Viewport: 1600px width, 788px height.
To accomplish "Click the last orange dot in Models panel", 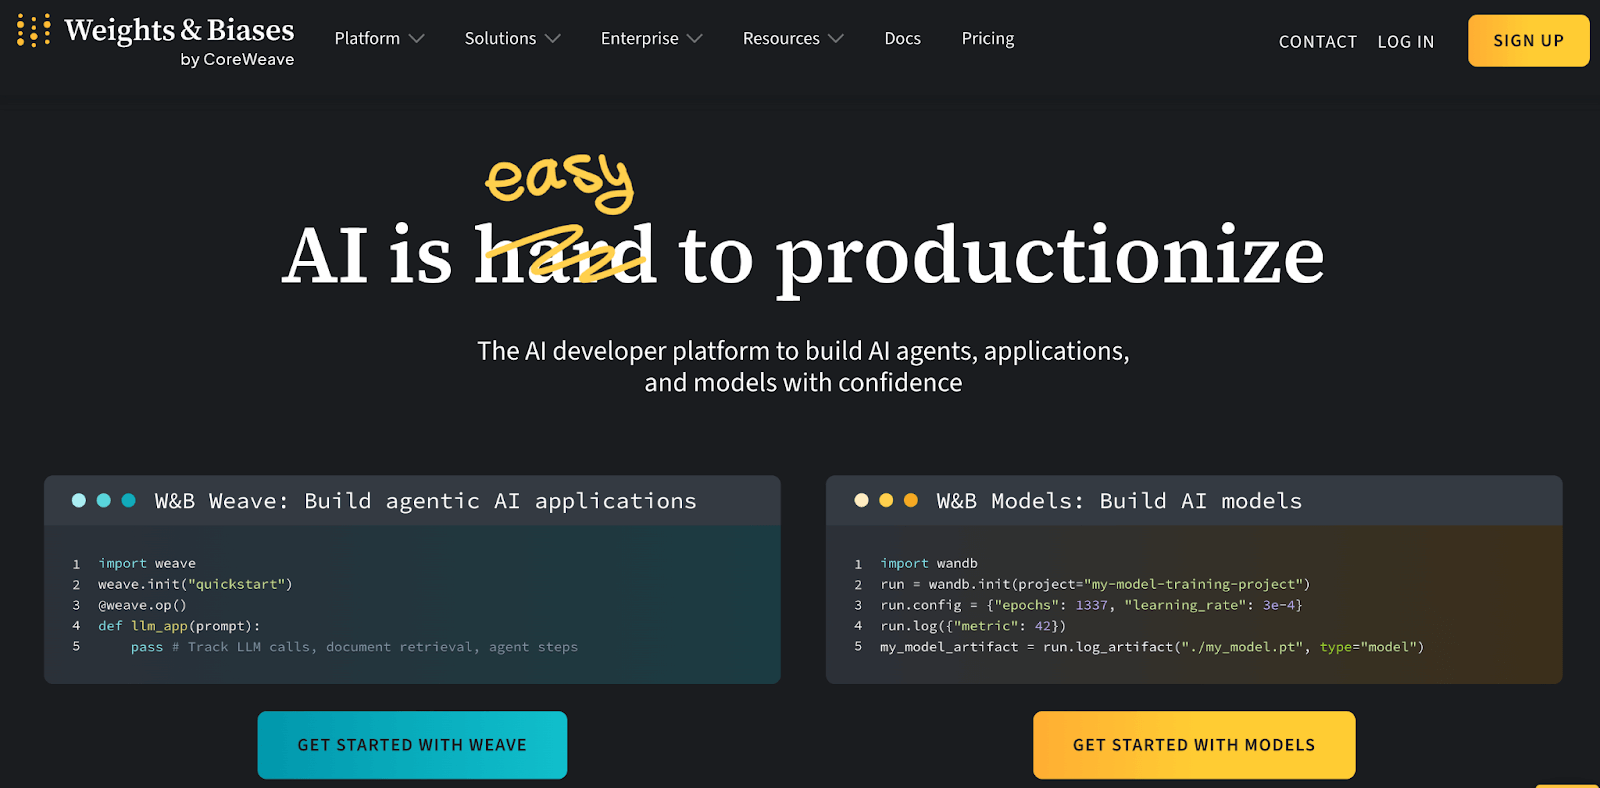I will pyautogui.click(x=910, y=500).
